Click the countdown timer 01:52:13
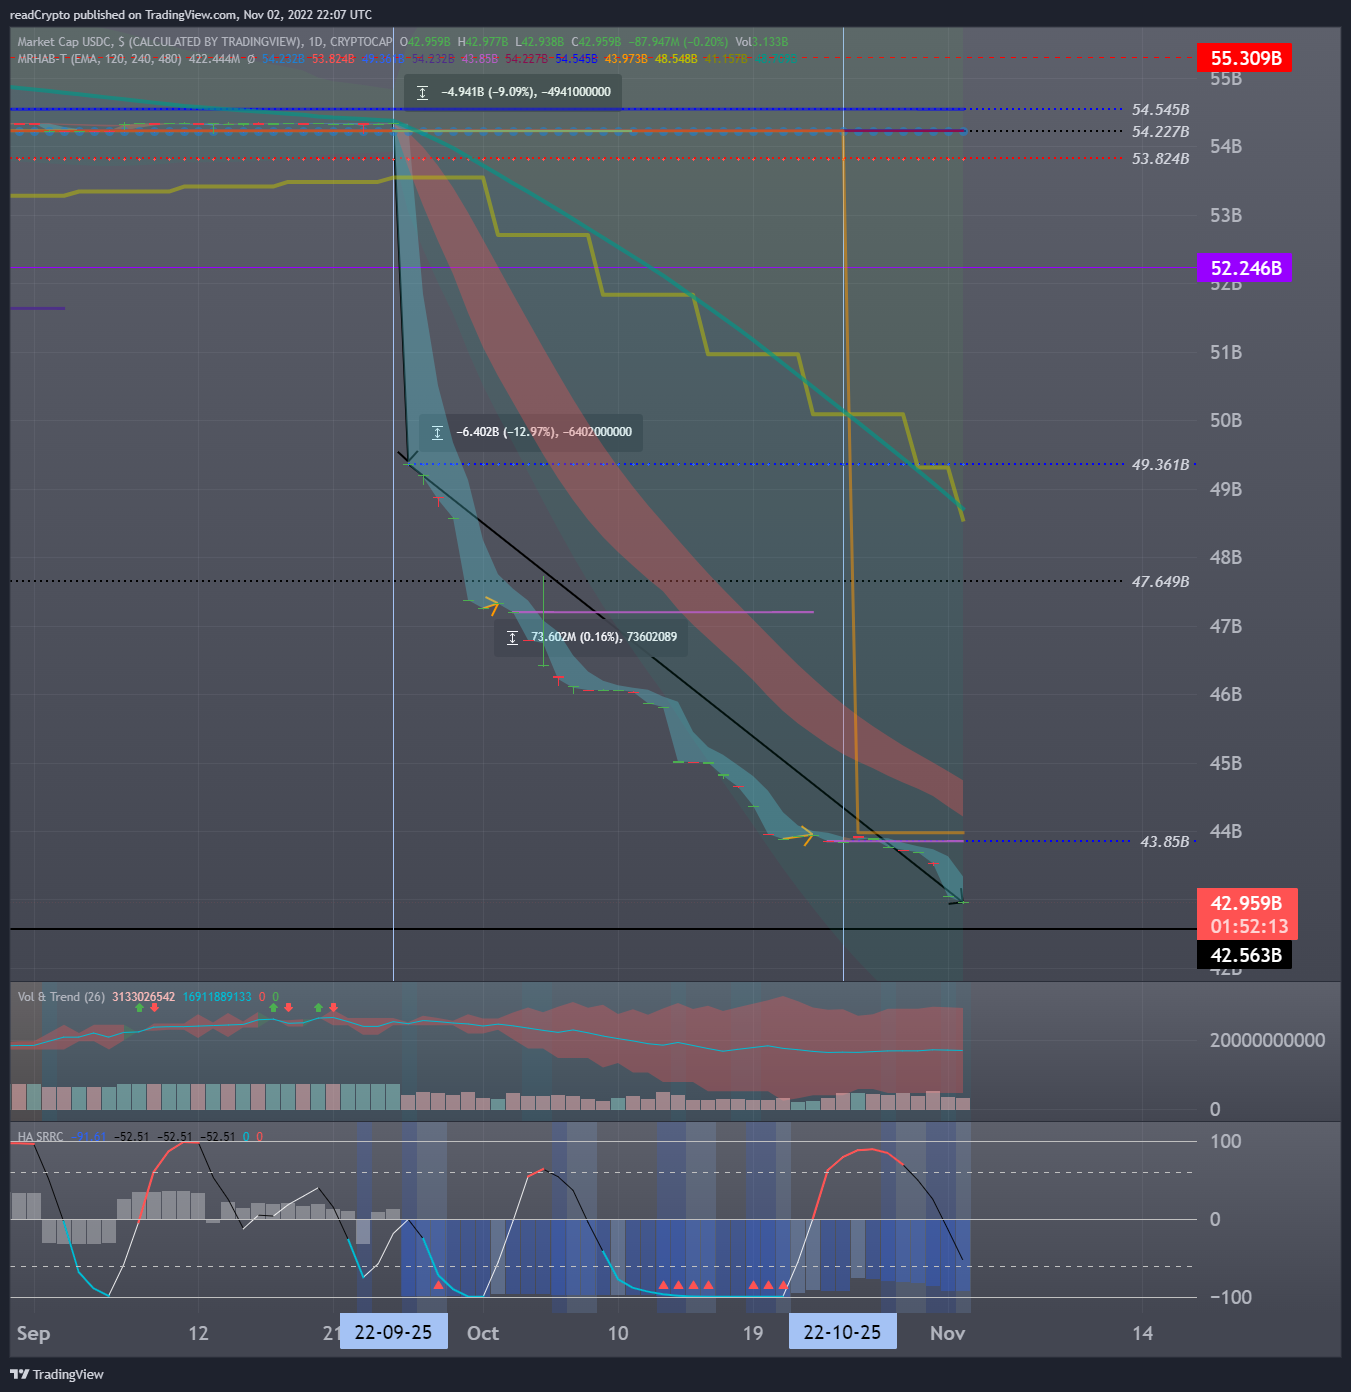Viewport: 1351px width, 1392px height. click(x=1247, y=927)
